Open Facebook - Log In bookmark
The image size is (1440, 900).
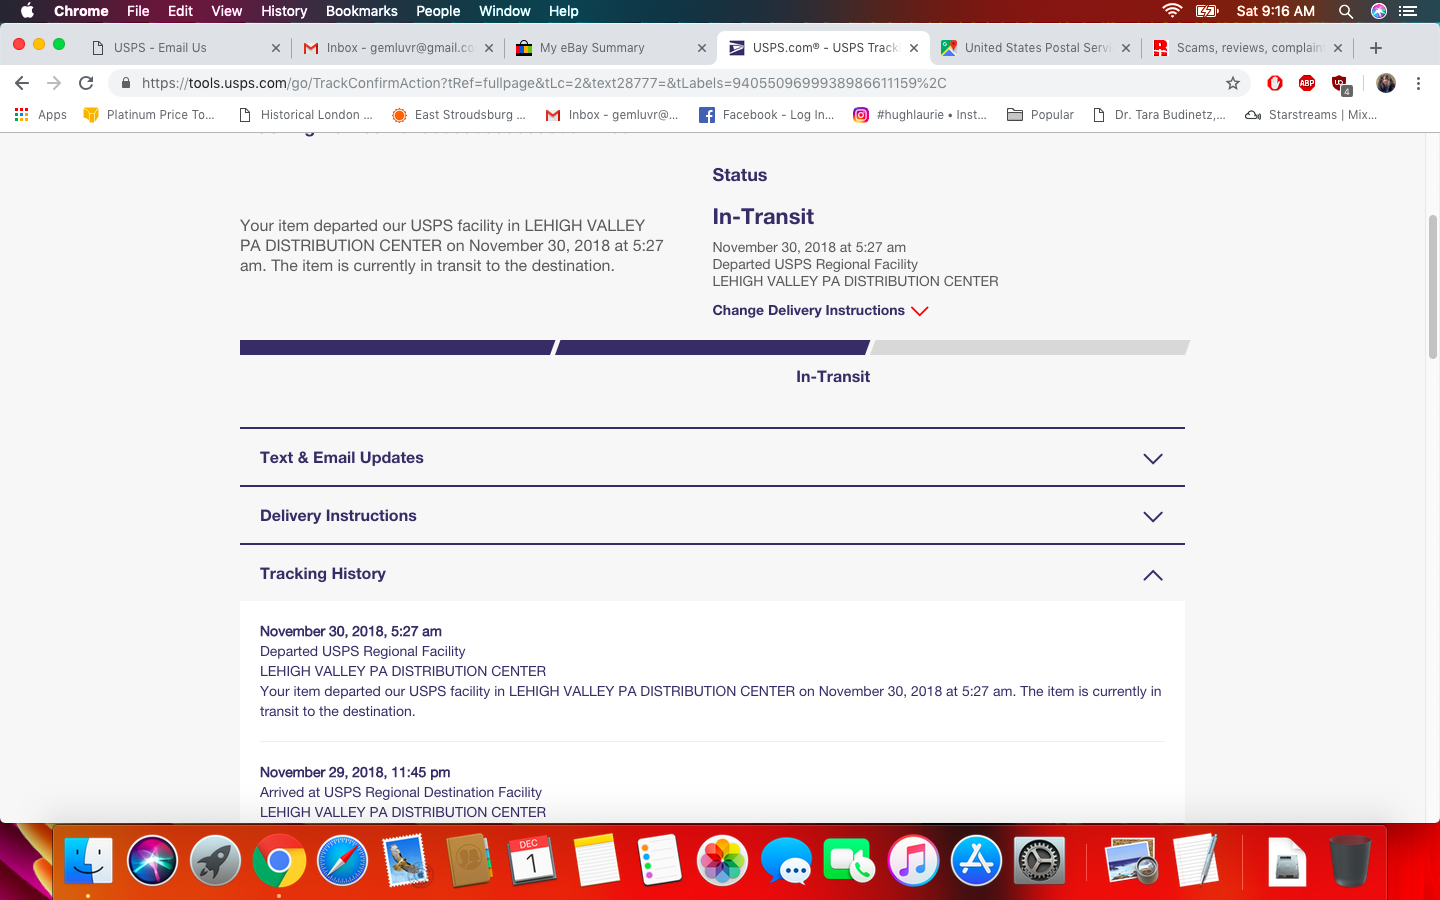(x=767, y=115)
